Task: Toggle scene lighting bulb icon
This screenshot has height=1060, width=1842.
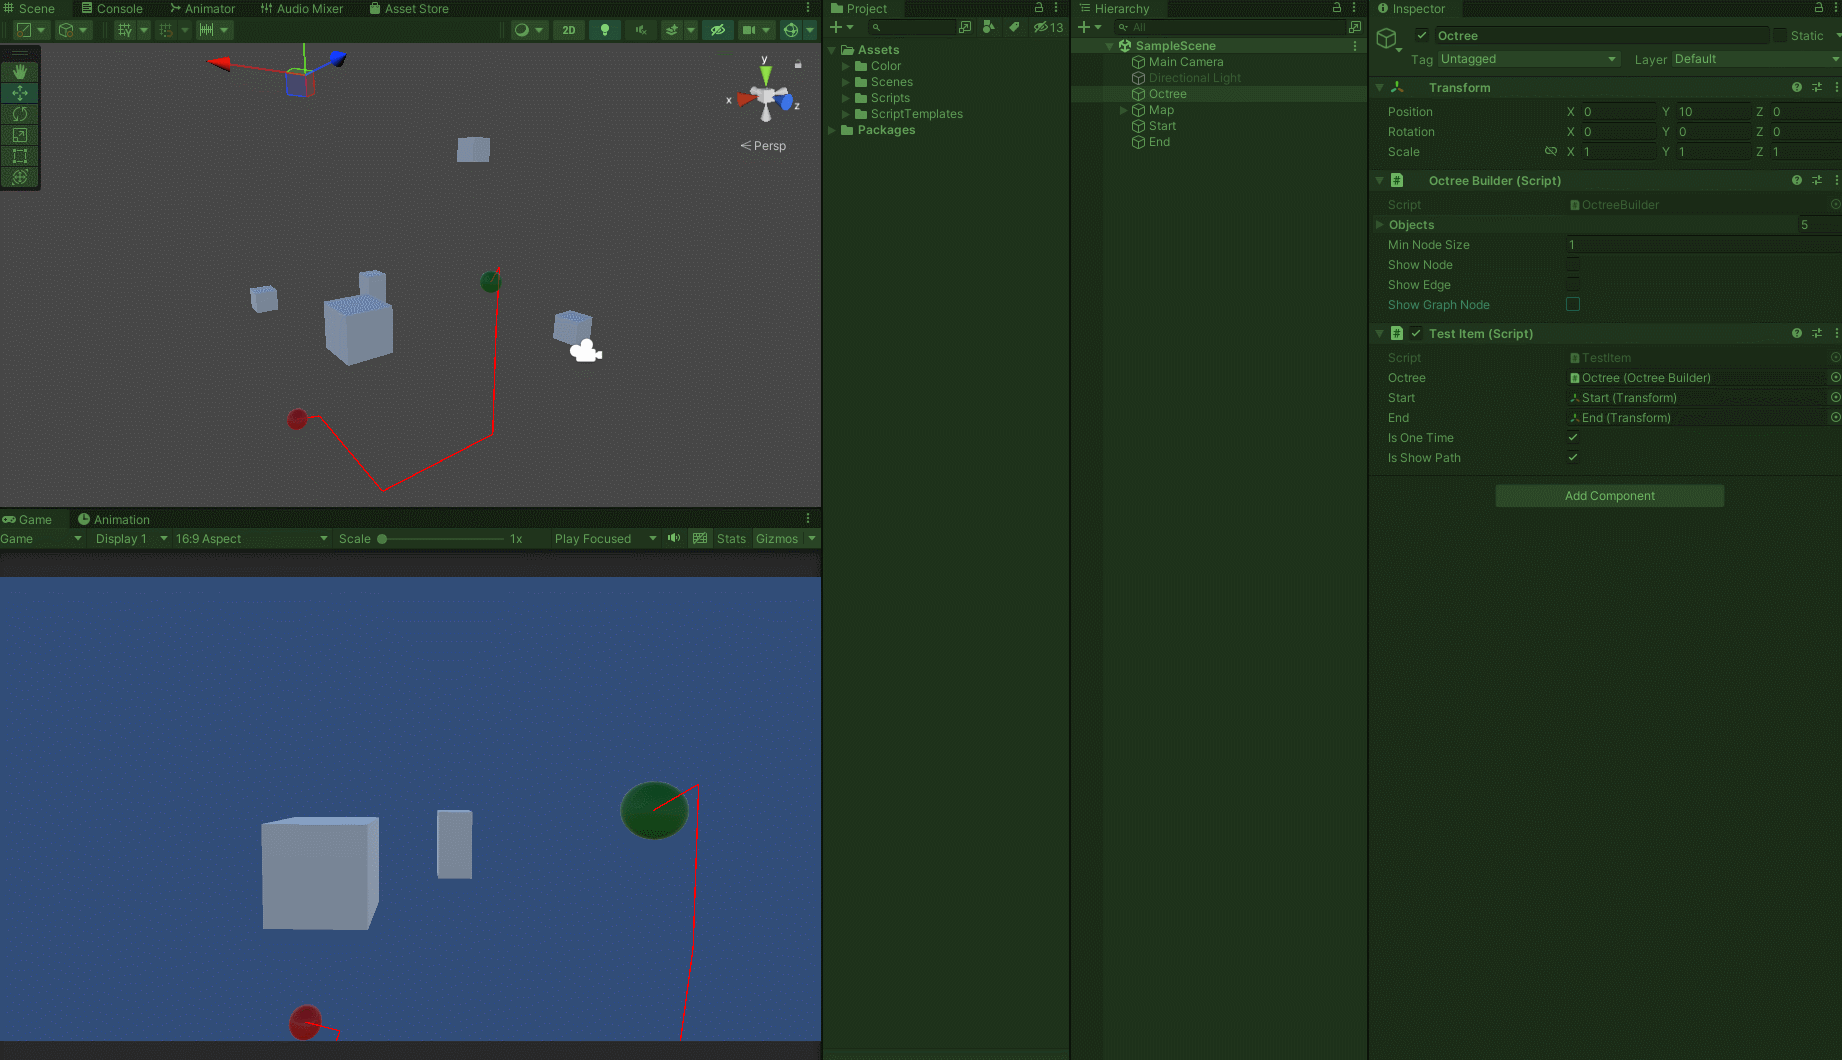Action: click(x=605, y=30)
